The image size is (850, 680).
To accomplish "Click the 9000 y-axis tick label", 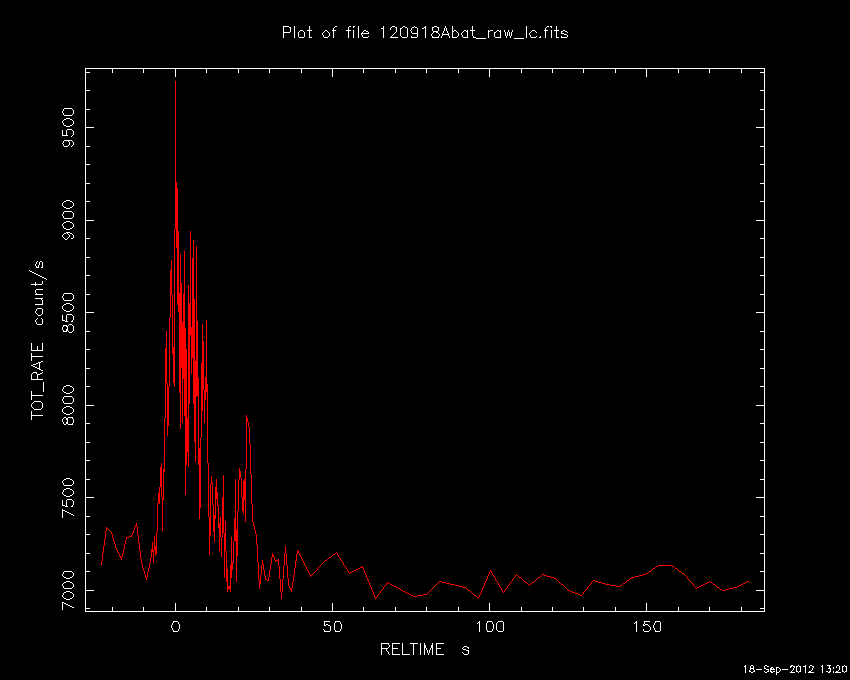I will click(x=69, y=220).
